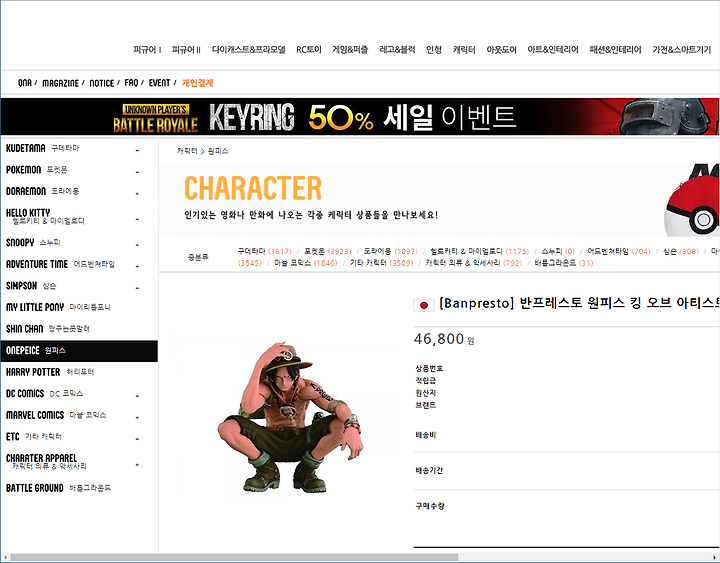Click the Ace figure product image
Image resolution: width=720 pixels, height=563 pixels.
tap(290, 417)
